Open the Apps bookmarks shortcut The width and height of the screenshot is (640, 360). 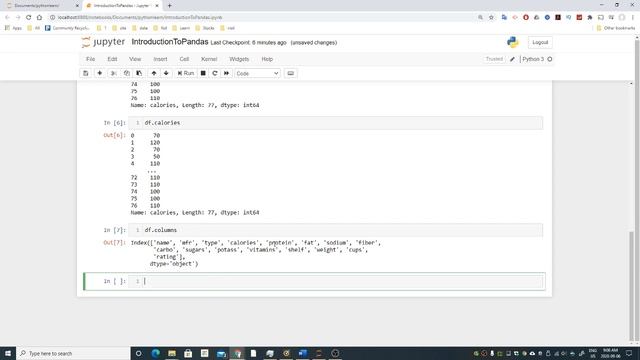tap(13, 28)
